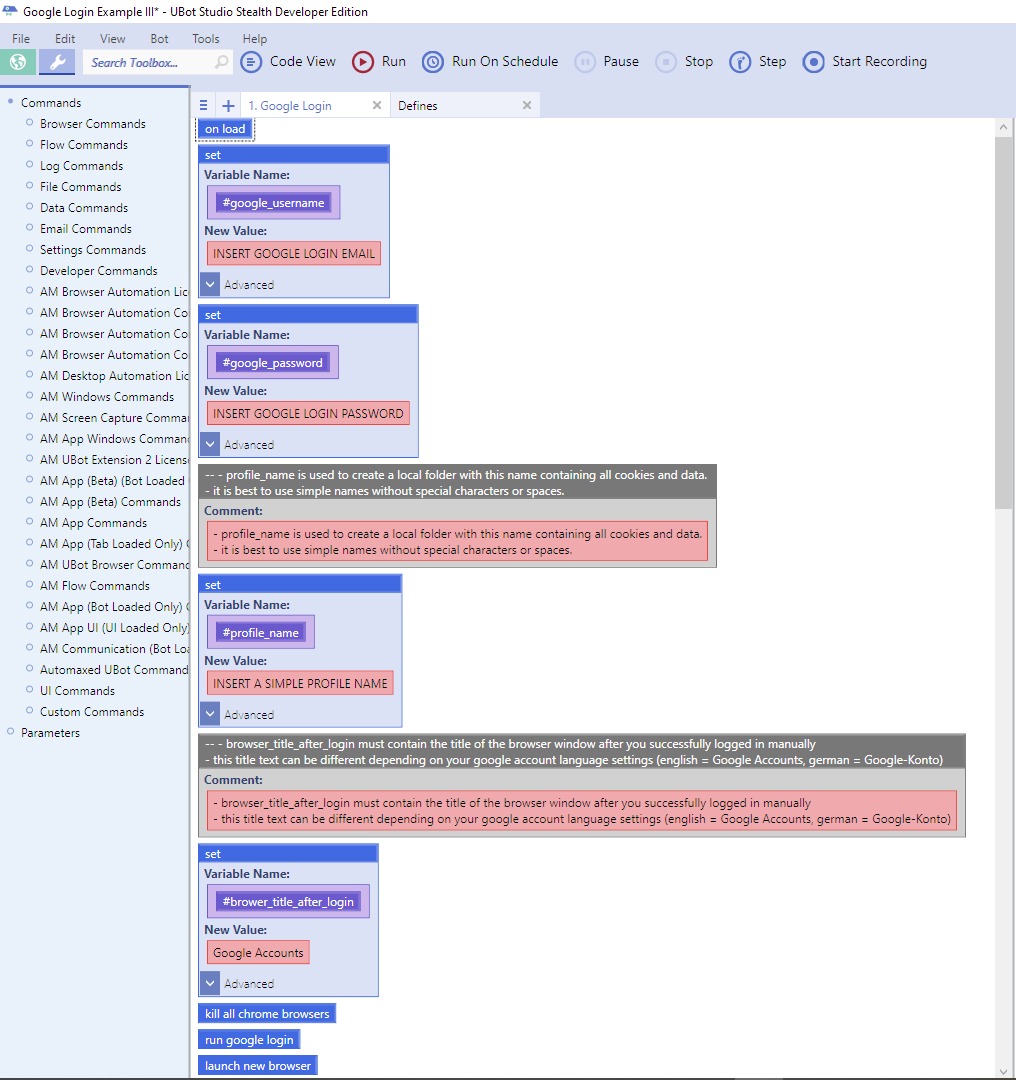Select Developer Commands category
This screenshot has width=1016, height=1080.
pos(99,271)
